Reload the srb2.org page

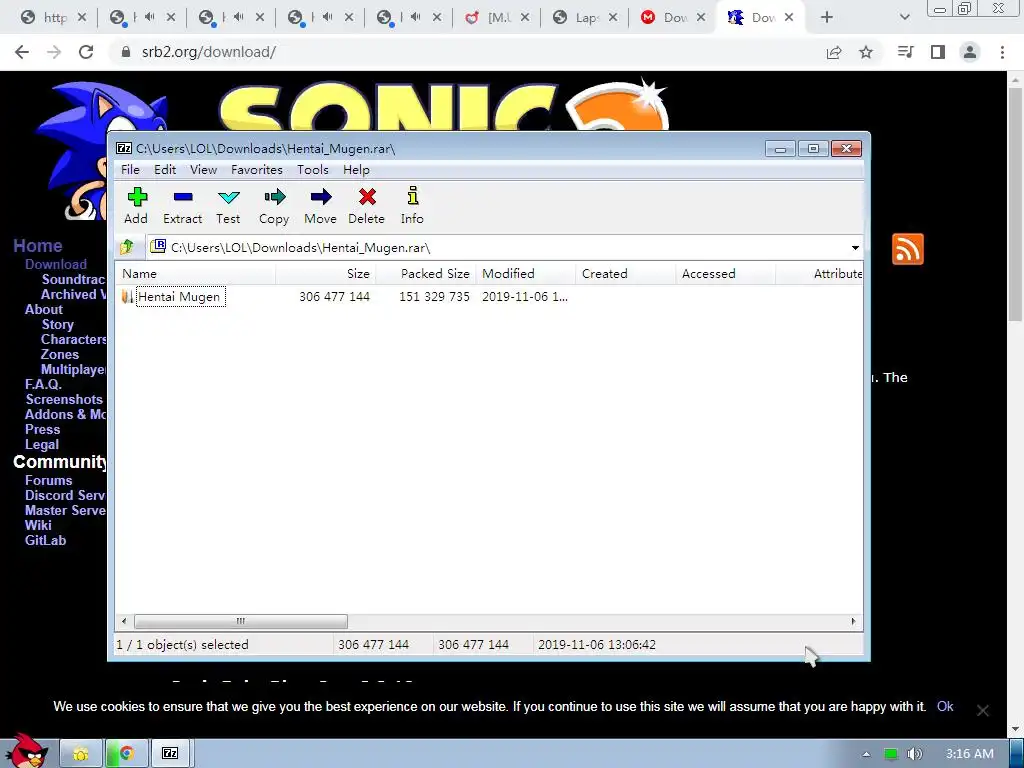pos(86,52)
